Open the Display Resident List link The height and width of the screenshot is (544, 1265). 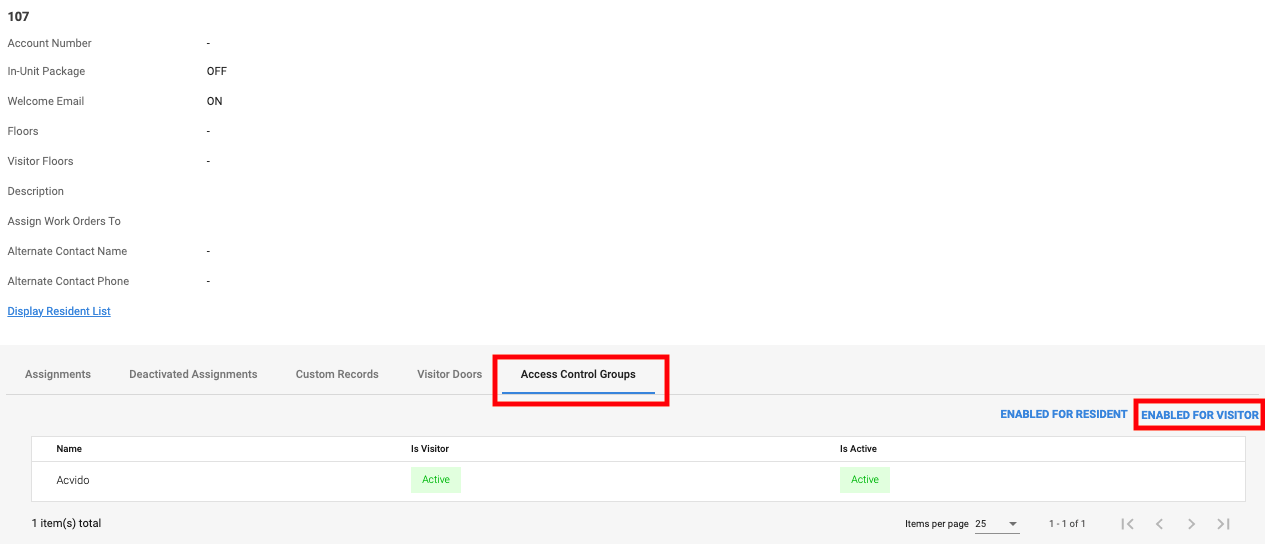pyautogui.click(x=59, y=311)
